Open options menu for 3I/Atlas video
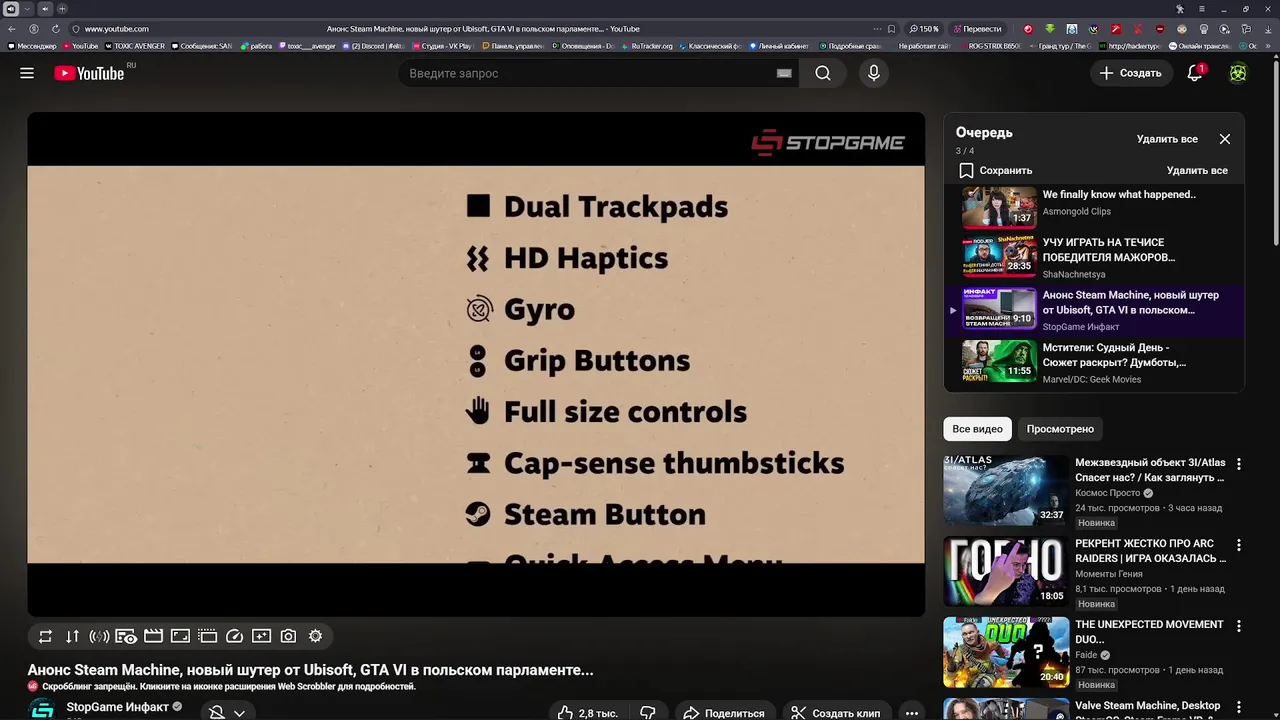 [x=1239, y=464]
